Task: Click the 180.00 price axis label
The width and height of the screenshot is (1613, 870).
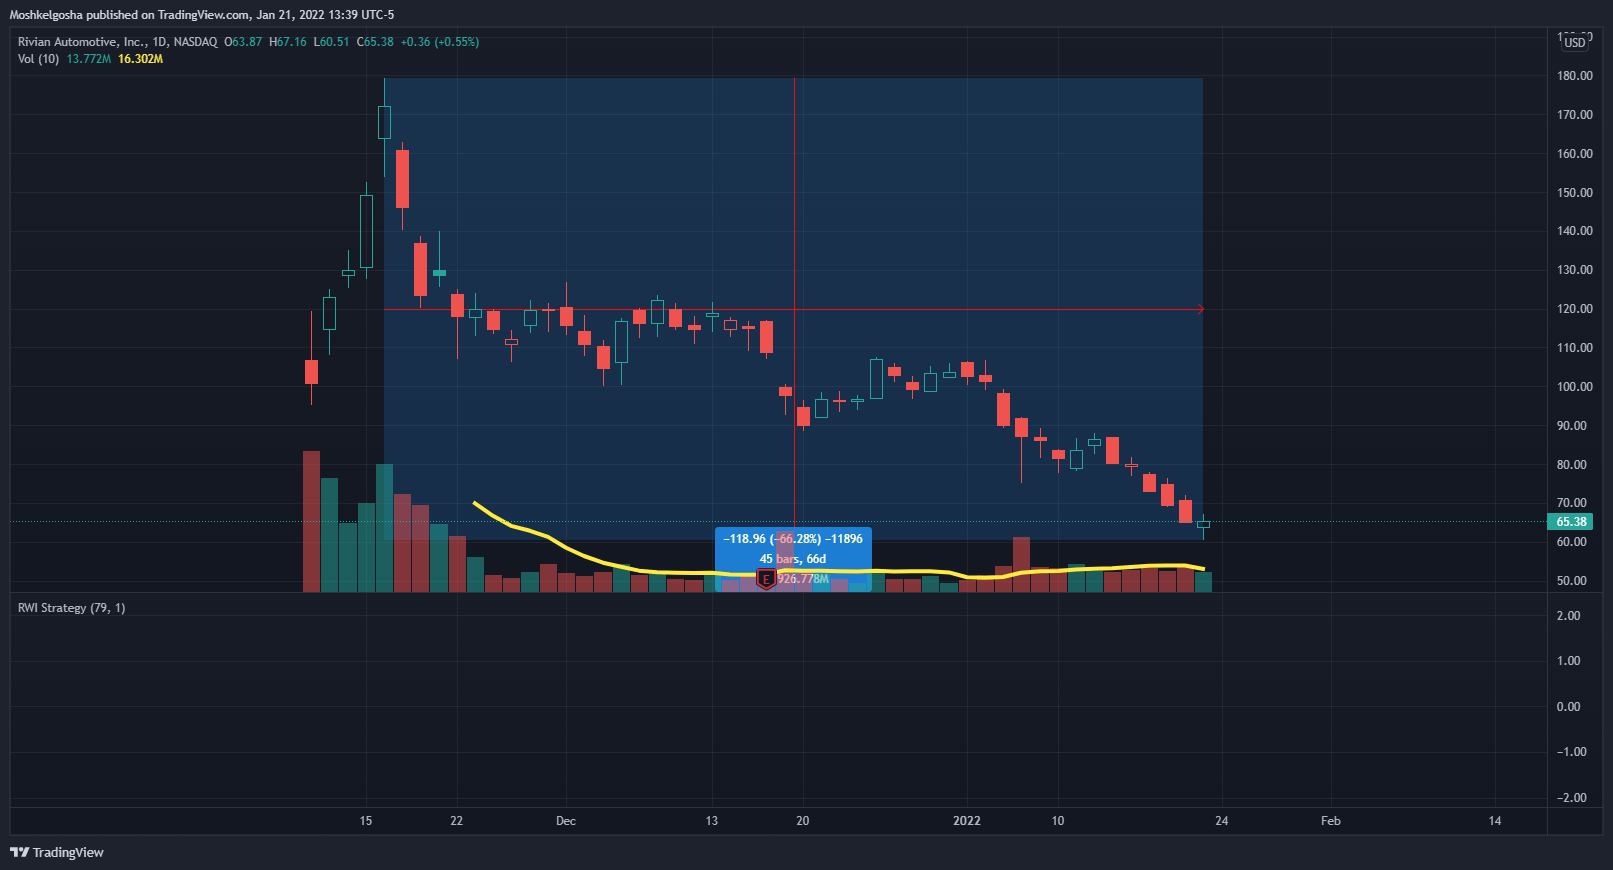Action: 1575,76
